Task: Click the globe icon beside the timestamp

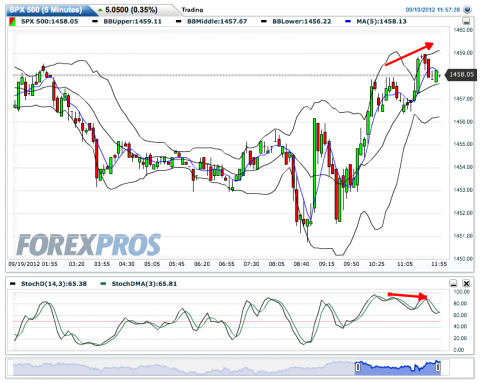Action: pos(467,10)
